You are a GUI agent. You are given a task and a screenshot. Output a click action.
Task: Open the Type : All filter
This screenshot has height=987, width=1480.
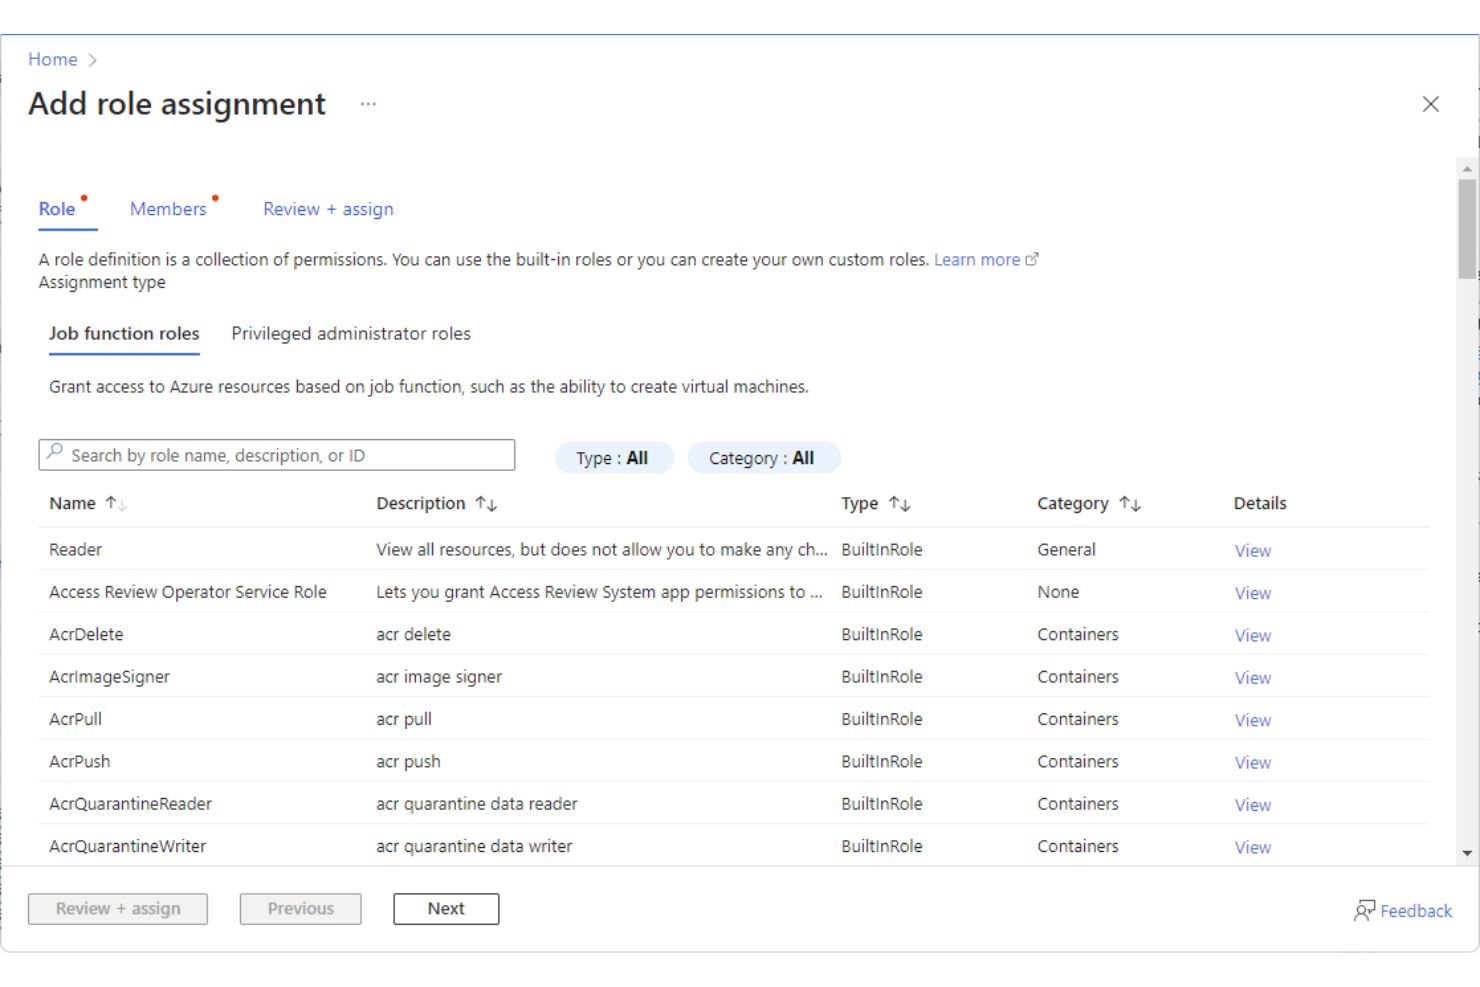[x=614, y=457]
